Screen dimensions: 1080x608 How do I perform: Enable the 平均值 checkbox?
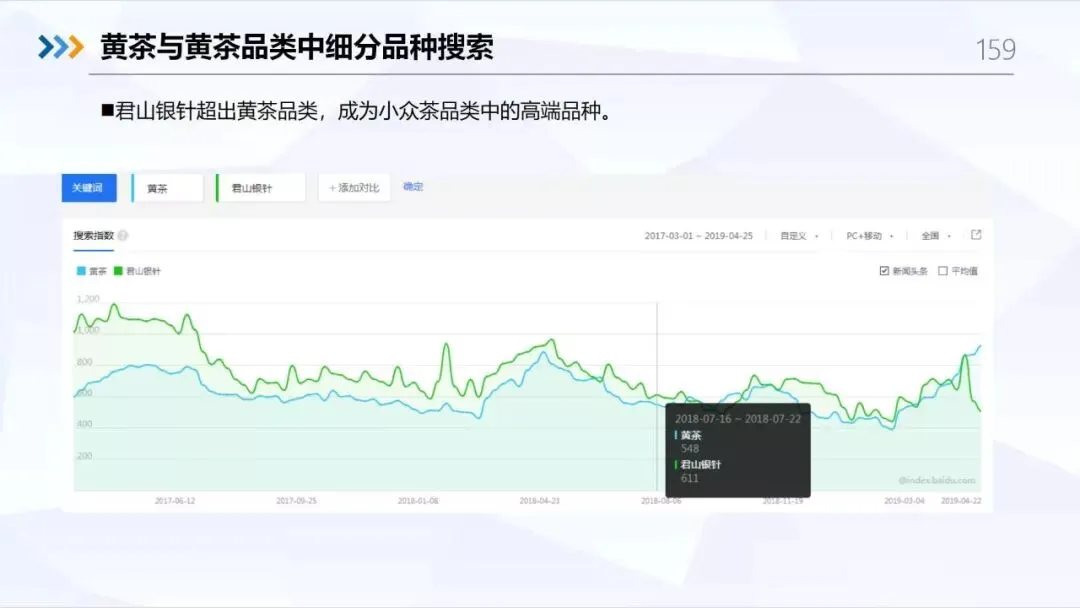coord(943,271)
